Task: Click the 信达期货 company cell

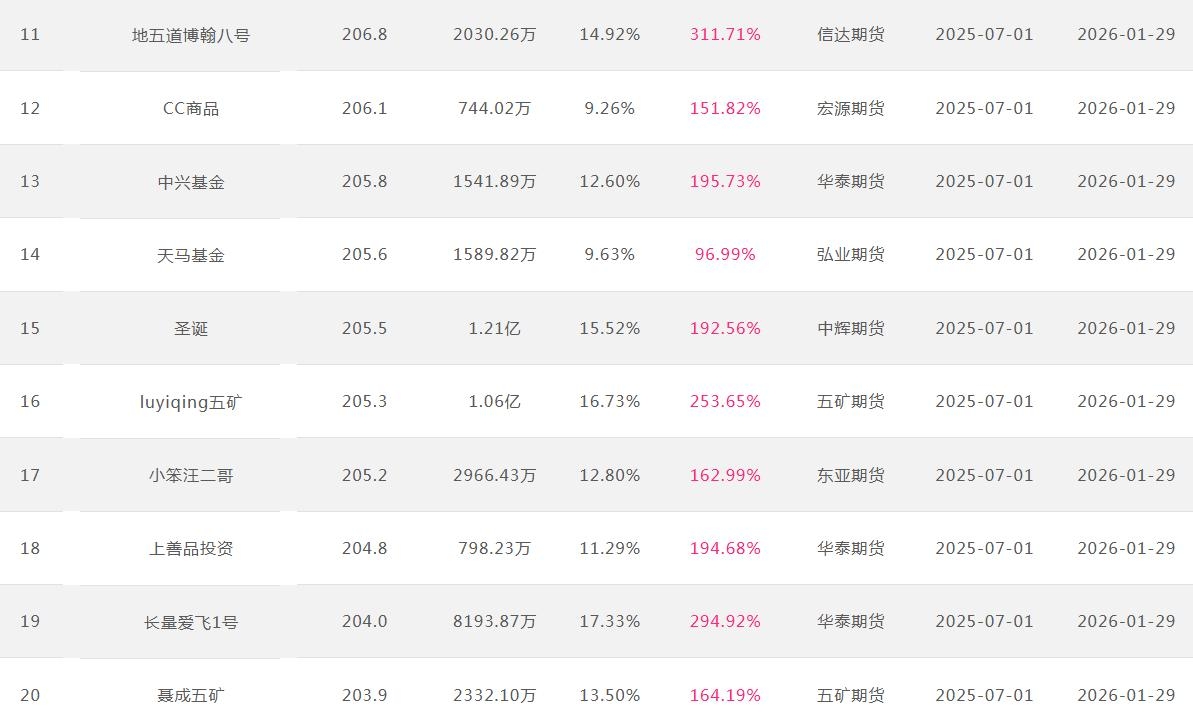Action: click(x=850, y=35)
